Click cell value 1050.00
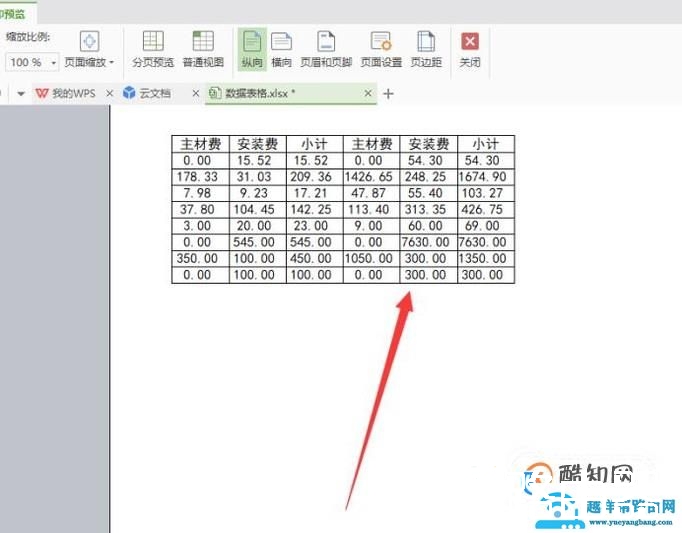 pyautogui.click(x=368, y=258)
